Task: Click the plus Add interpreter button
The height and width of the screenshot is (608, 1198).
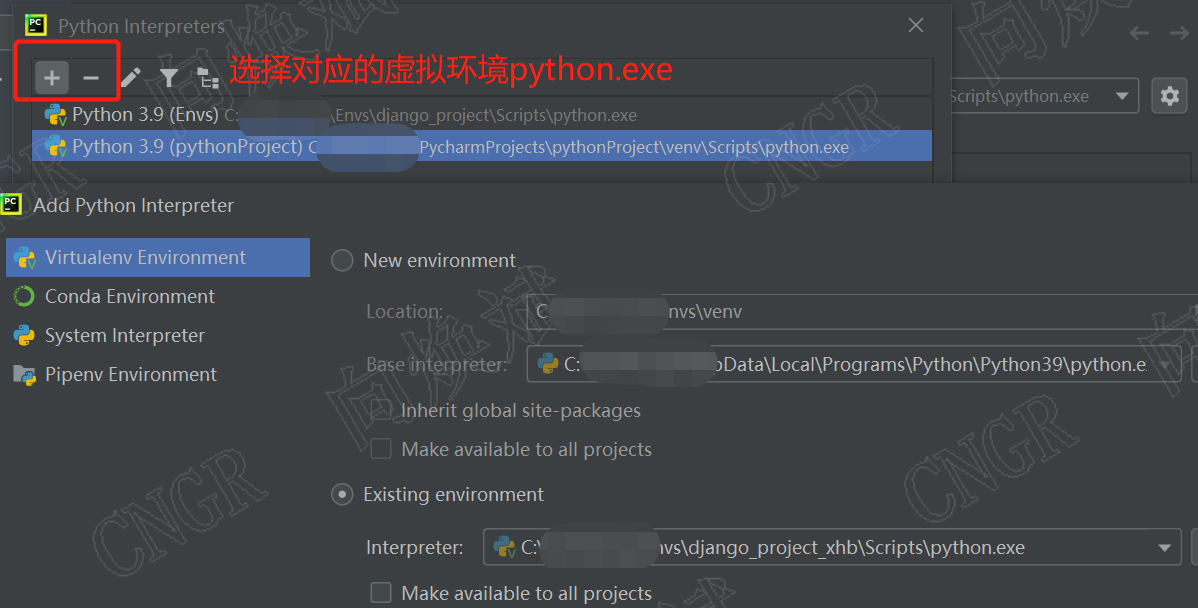Action: (52, 77)
